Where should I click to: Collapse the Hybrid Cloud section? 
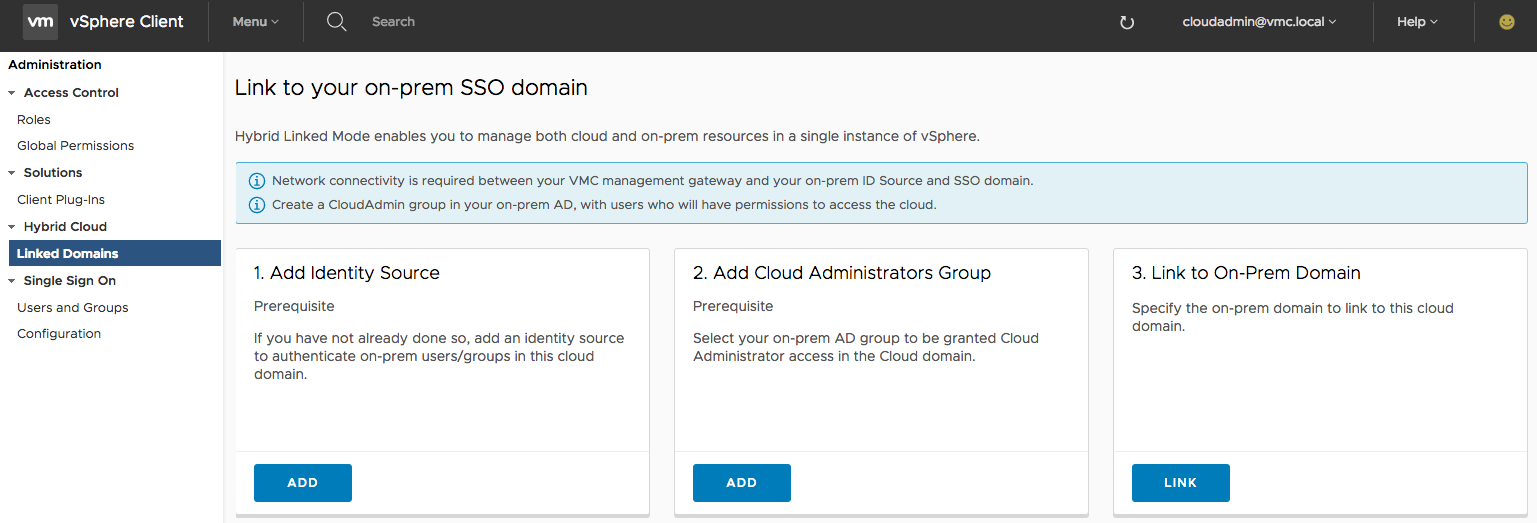click(12, 227)
